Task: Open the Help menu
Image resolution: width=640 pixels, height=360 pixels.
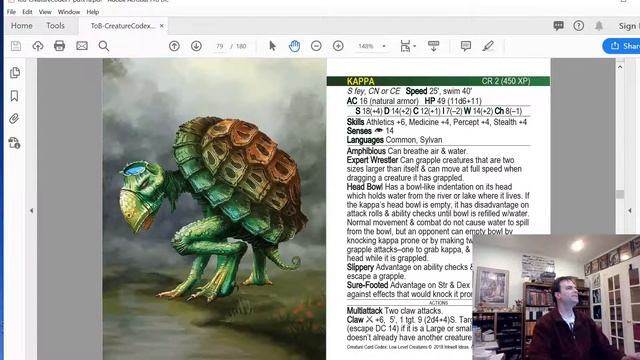Action: 93,12
